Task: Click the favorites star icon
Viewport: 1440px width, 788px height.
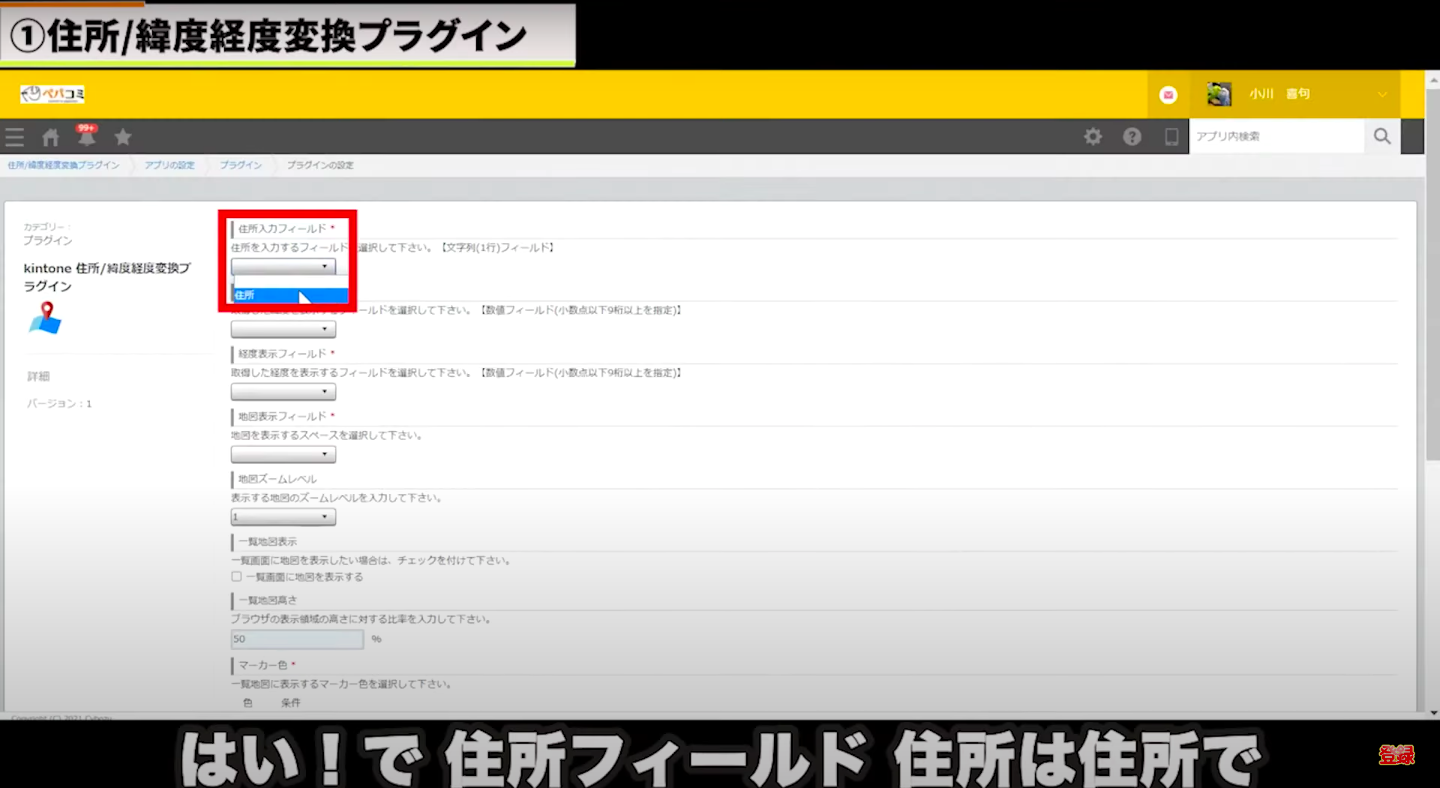Action: click(123, 137)
